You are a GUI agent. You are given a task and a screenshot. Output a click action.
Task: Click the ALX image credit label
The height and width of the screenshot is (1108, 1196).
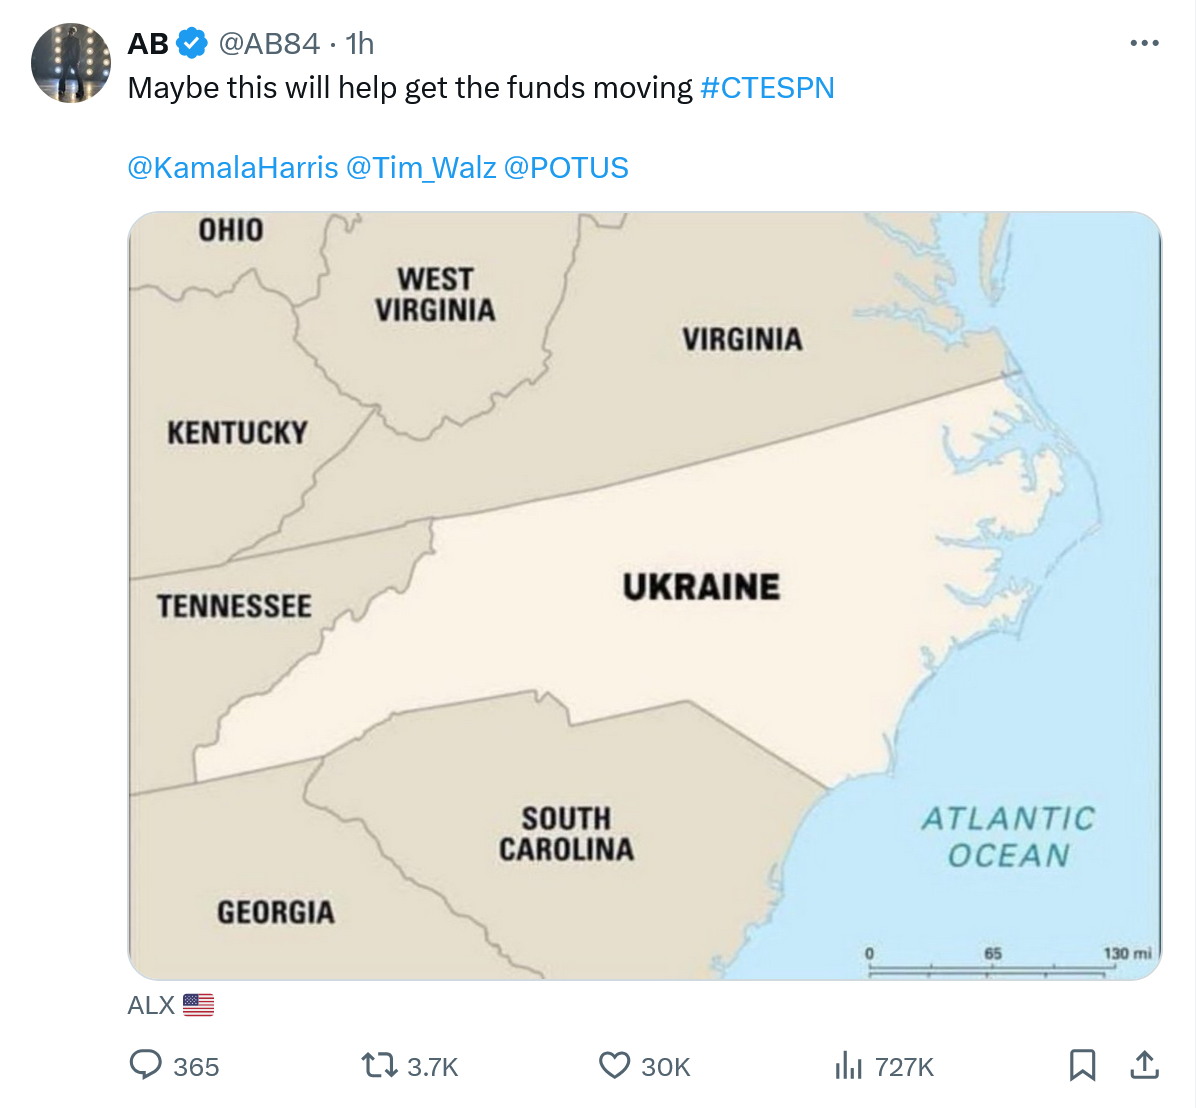pos(151,1005)
